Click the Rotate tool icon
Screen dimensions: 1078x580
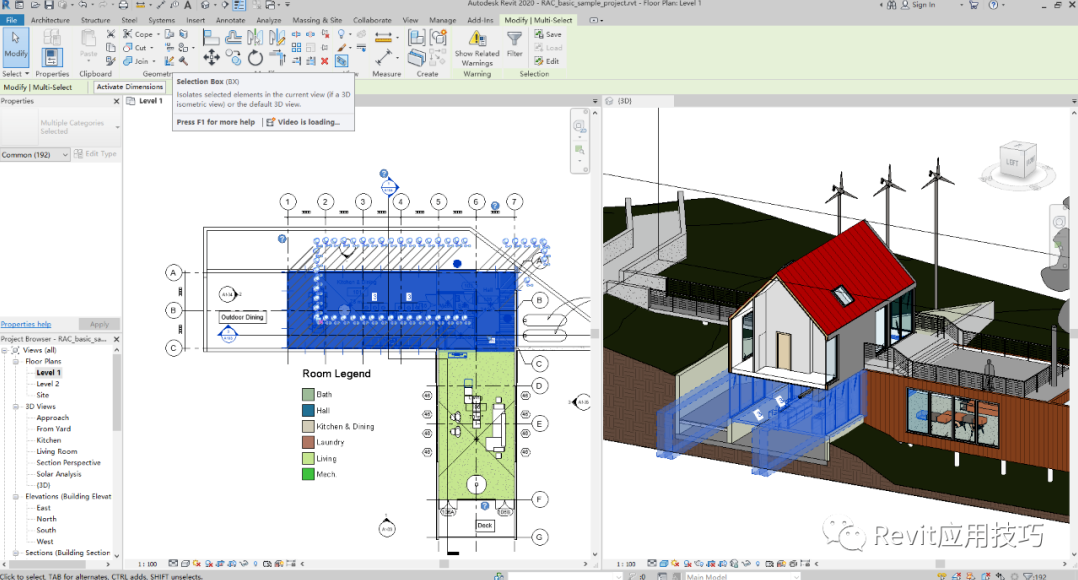255,59
